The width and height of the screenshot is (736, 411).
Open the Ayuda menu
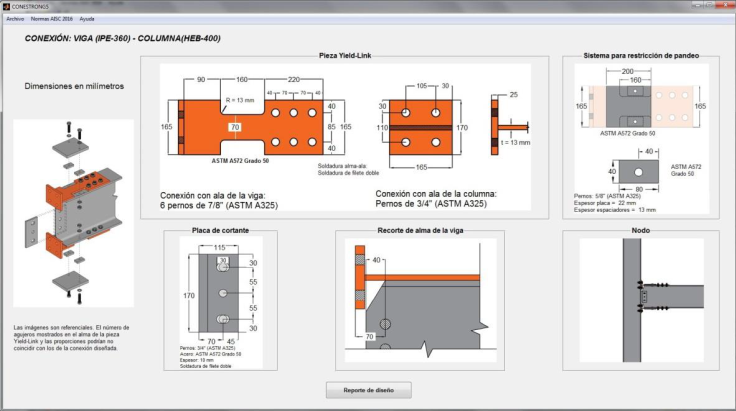[x=88, y=18]
